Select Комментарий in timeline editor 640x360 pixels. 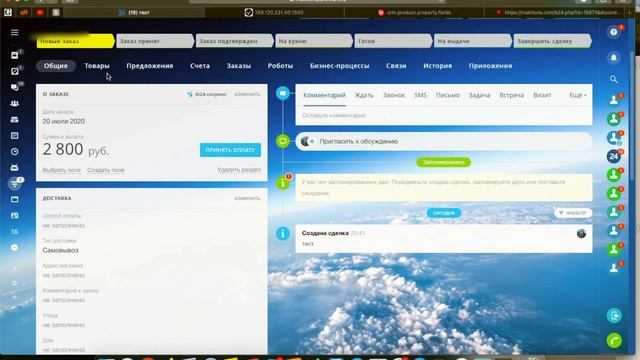click(x=324, y=95)
